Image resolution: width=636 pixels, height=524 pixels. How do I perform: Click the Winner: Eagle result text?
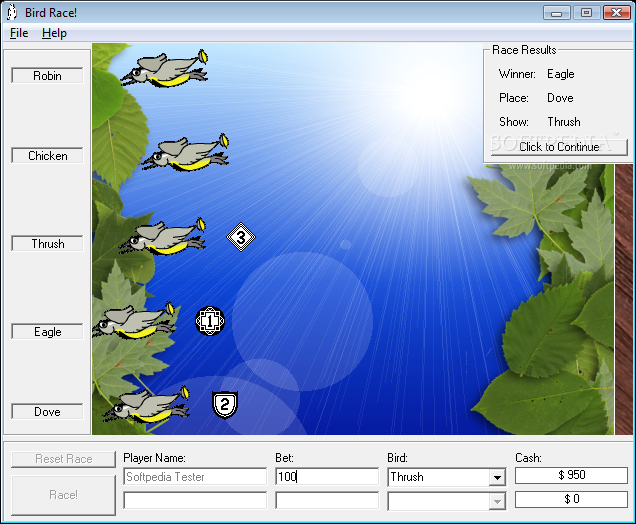coord(536,74)
